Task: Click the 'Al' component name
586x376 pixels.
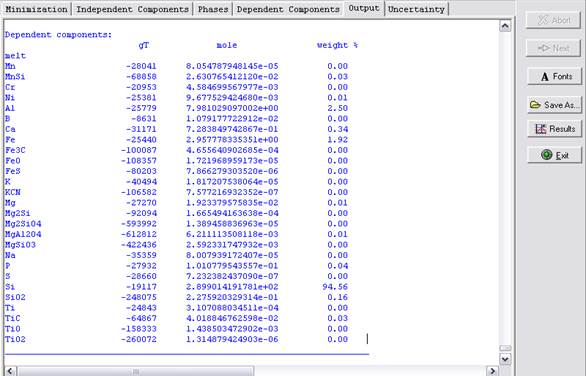Action: tap(10, 108)
